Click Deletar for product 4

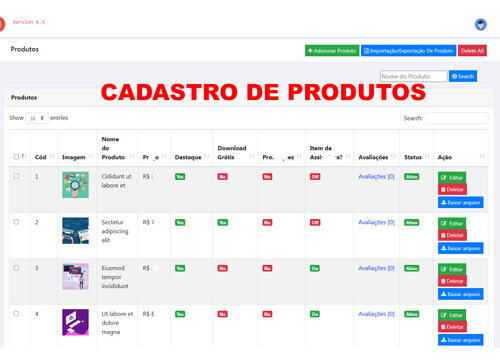[x=452, y=327]
